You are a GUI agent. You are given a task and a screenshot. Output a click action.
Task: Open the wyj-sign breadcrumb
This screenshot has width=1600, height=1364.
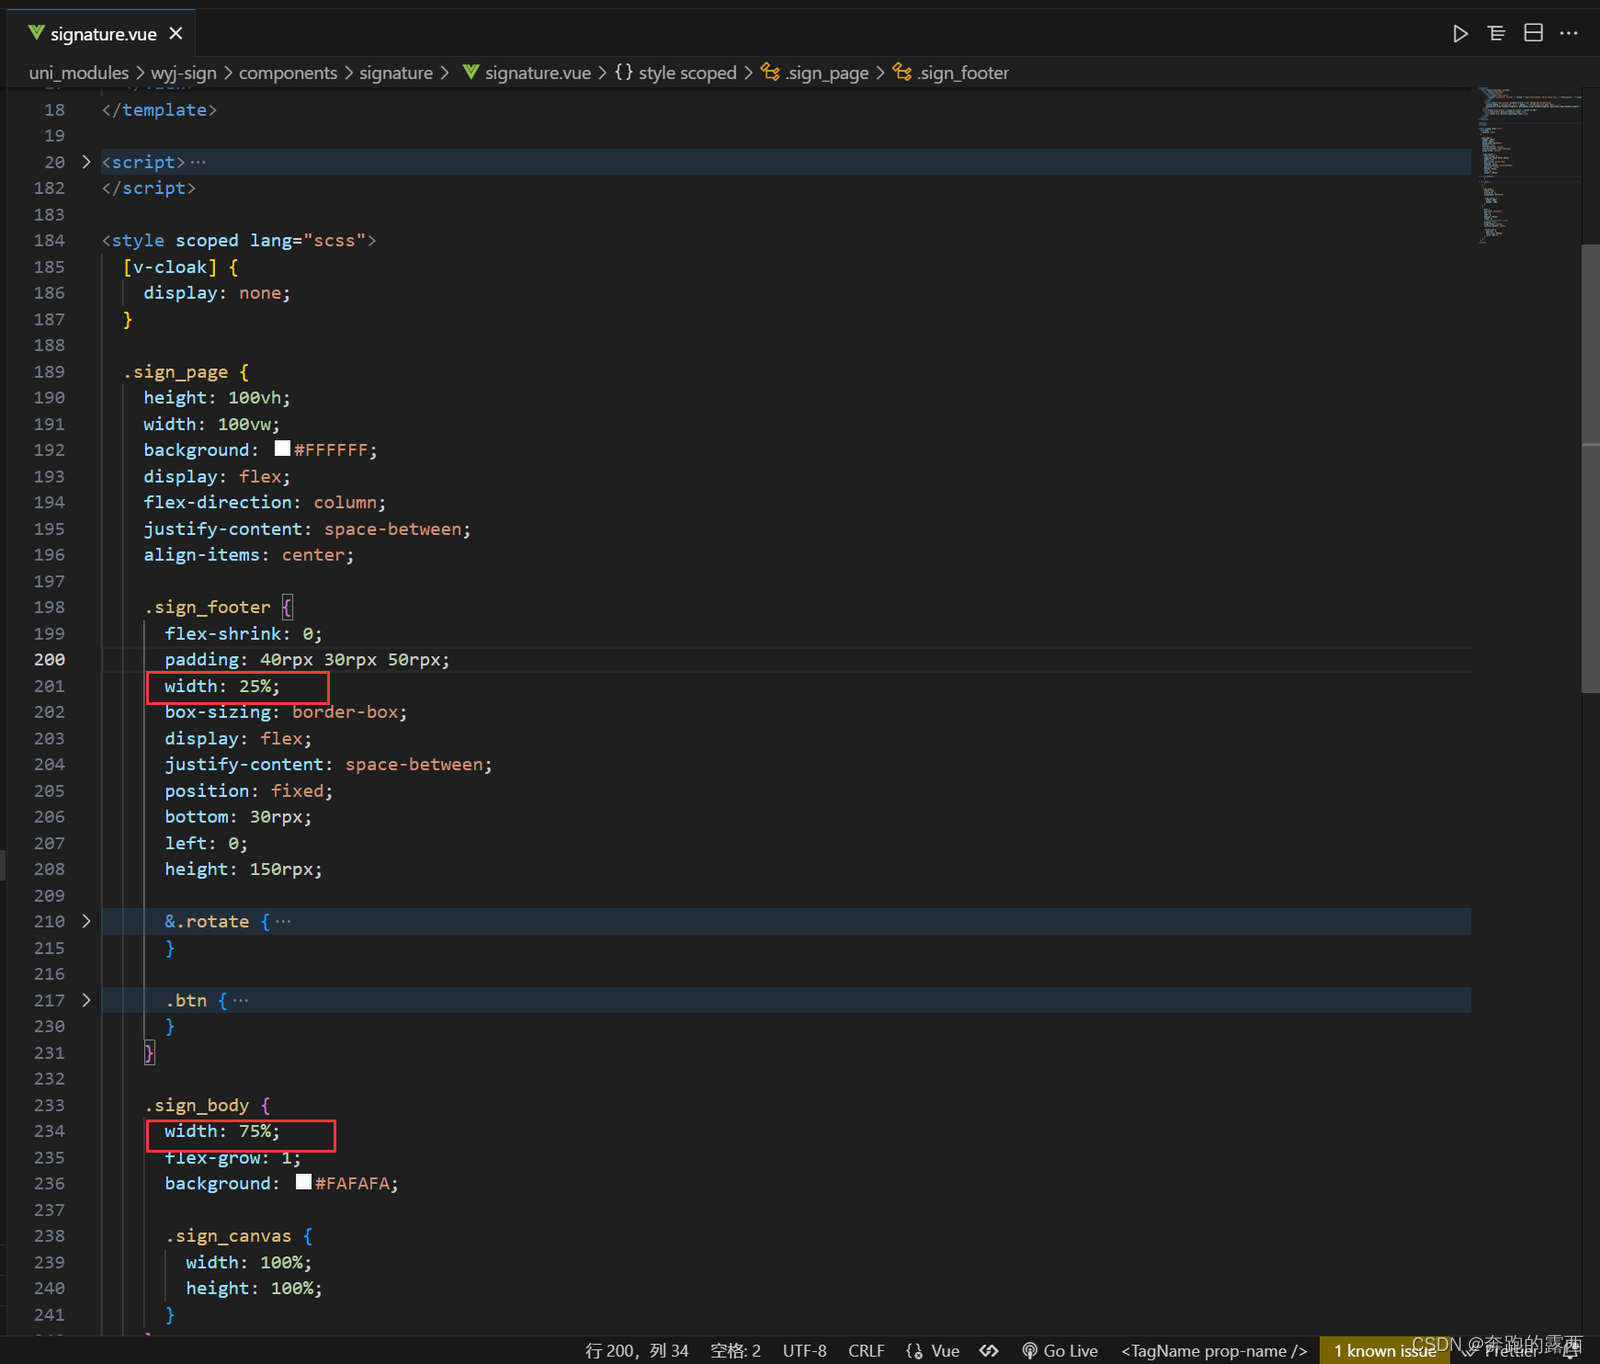[x=183, y=73]
